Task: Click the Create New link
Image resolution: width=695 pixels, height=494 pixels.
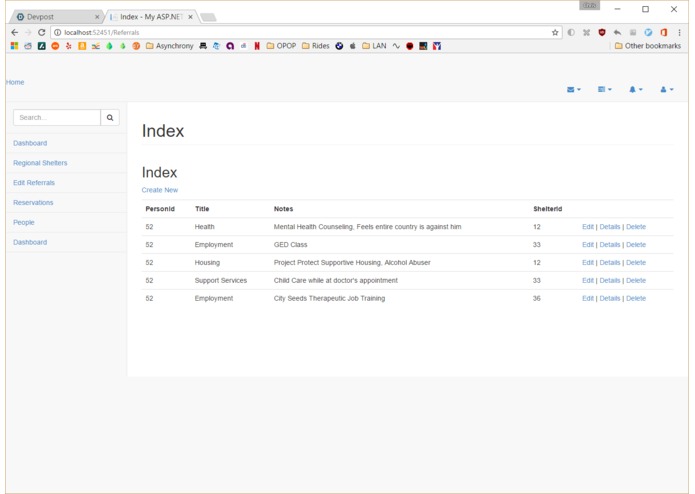Action: 160,190
